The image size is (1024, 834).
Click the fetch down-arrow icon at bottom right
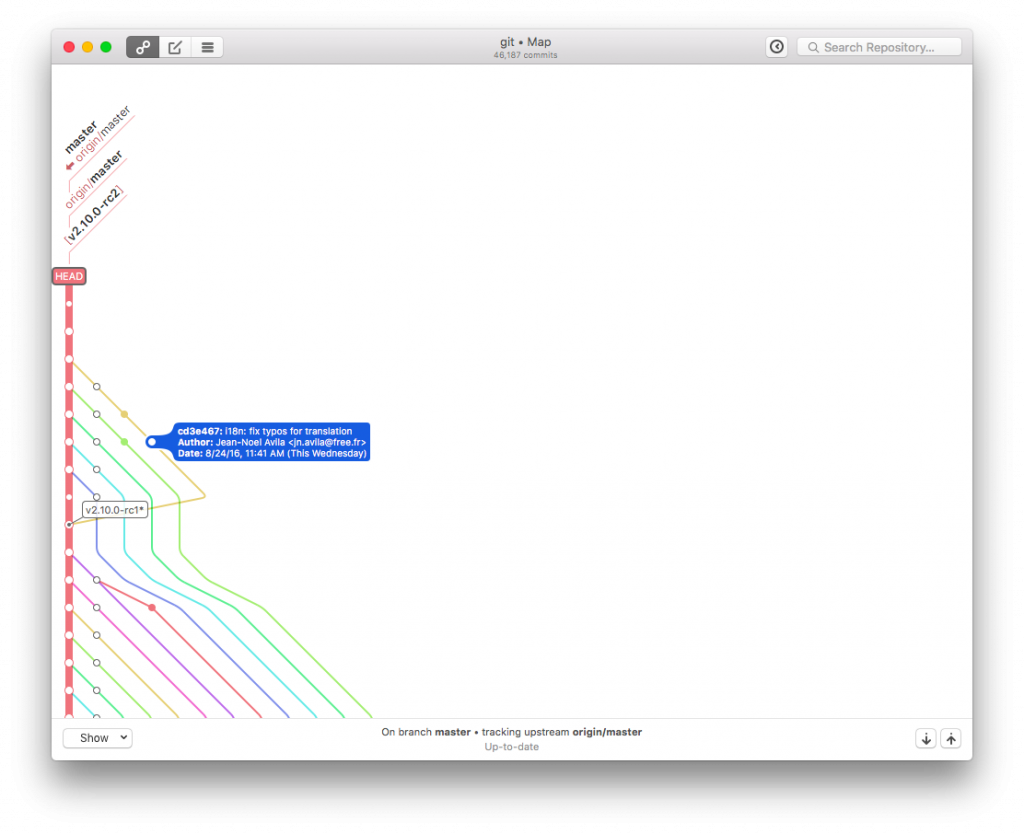(925, 738)
